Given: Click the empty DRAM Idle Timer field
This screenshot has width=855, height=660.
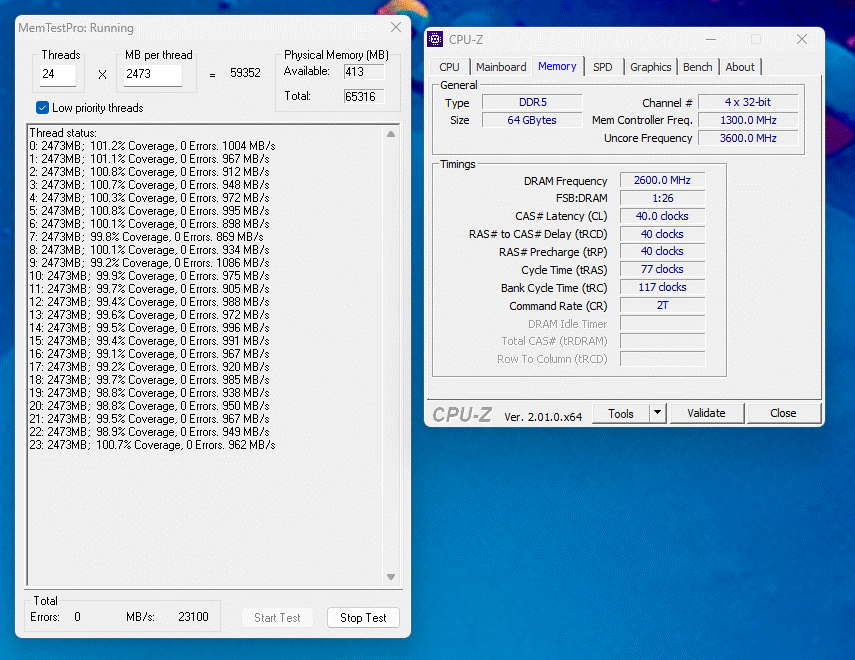Looking at the screenshot, I should coord(662,323).
